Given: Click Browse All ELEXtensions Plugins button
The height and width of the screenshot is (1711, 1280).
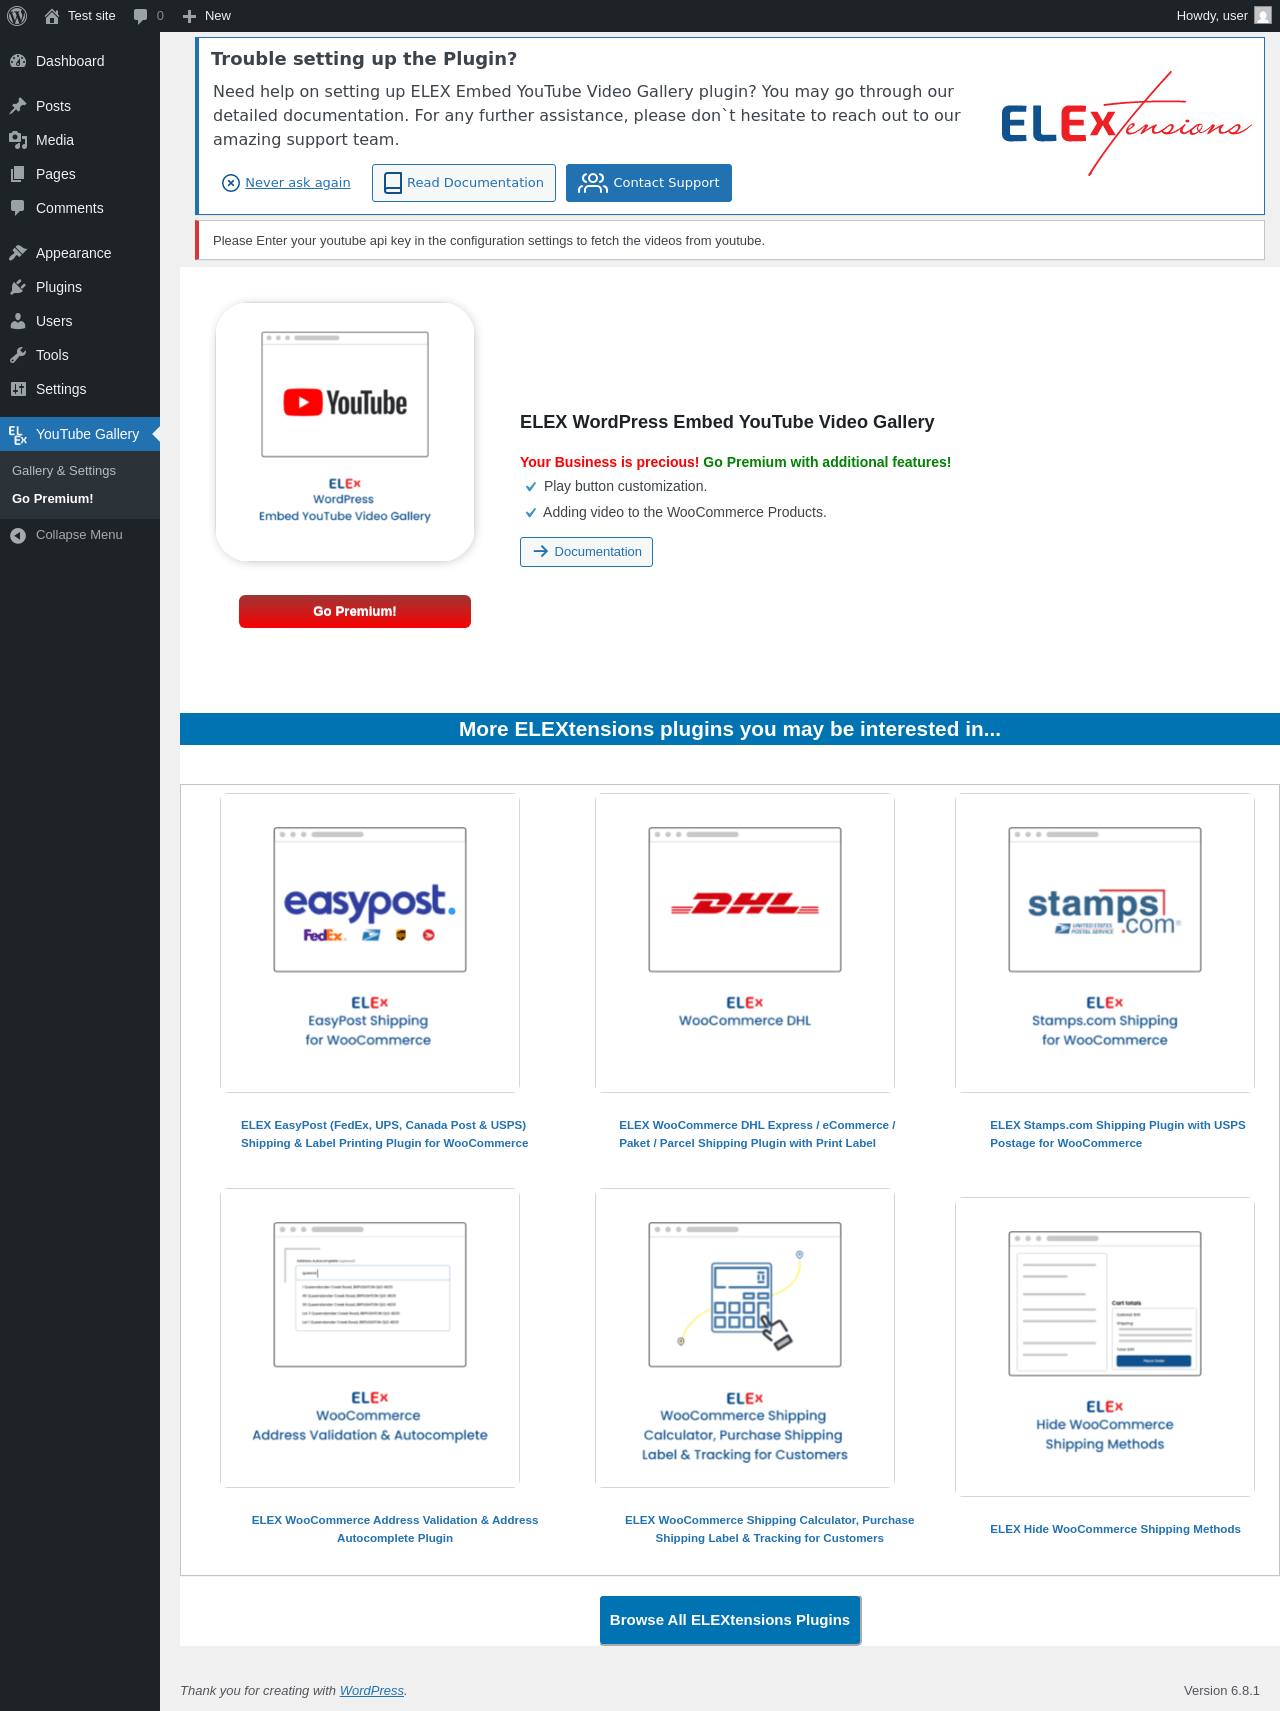Looking at the screenshot, I should click(x=730, y=1620).
